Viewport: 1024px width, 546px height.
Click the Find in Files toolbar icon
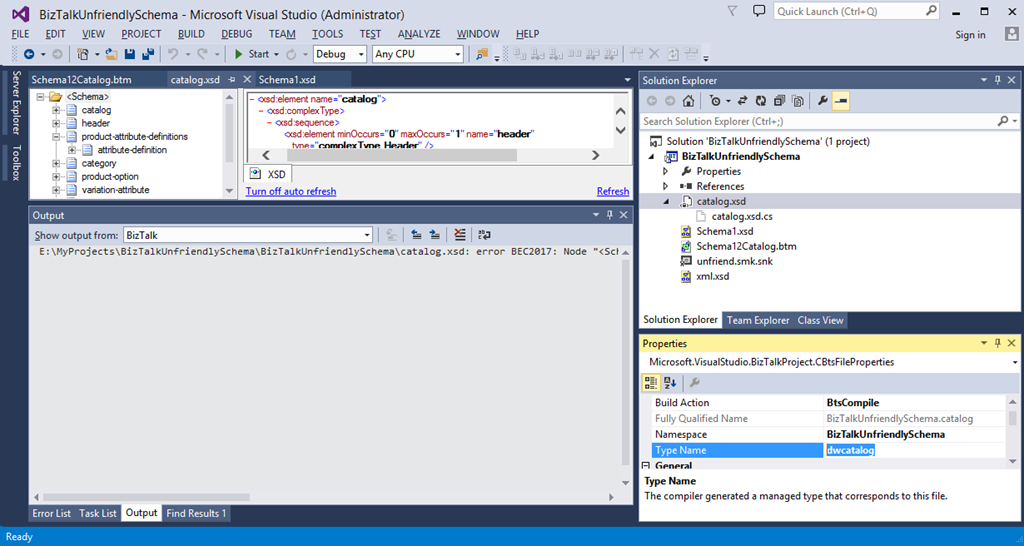click(482, 54)
